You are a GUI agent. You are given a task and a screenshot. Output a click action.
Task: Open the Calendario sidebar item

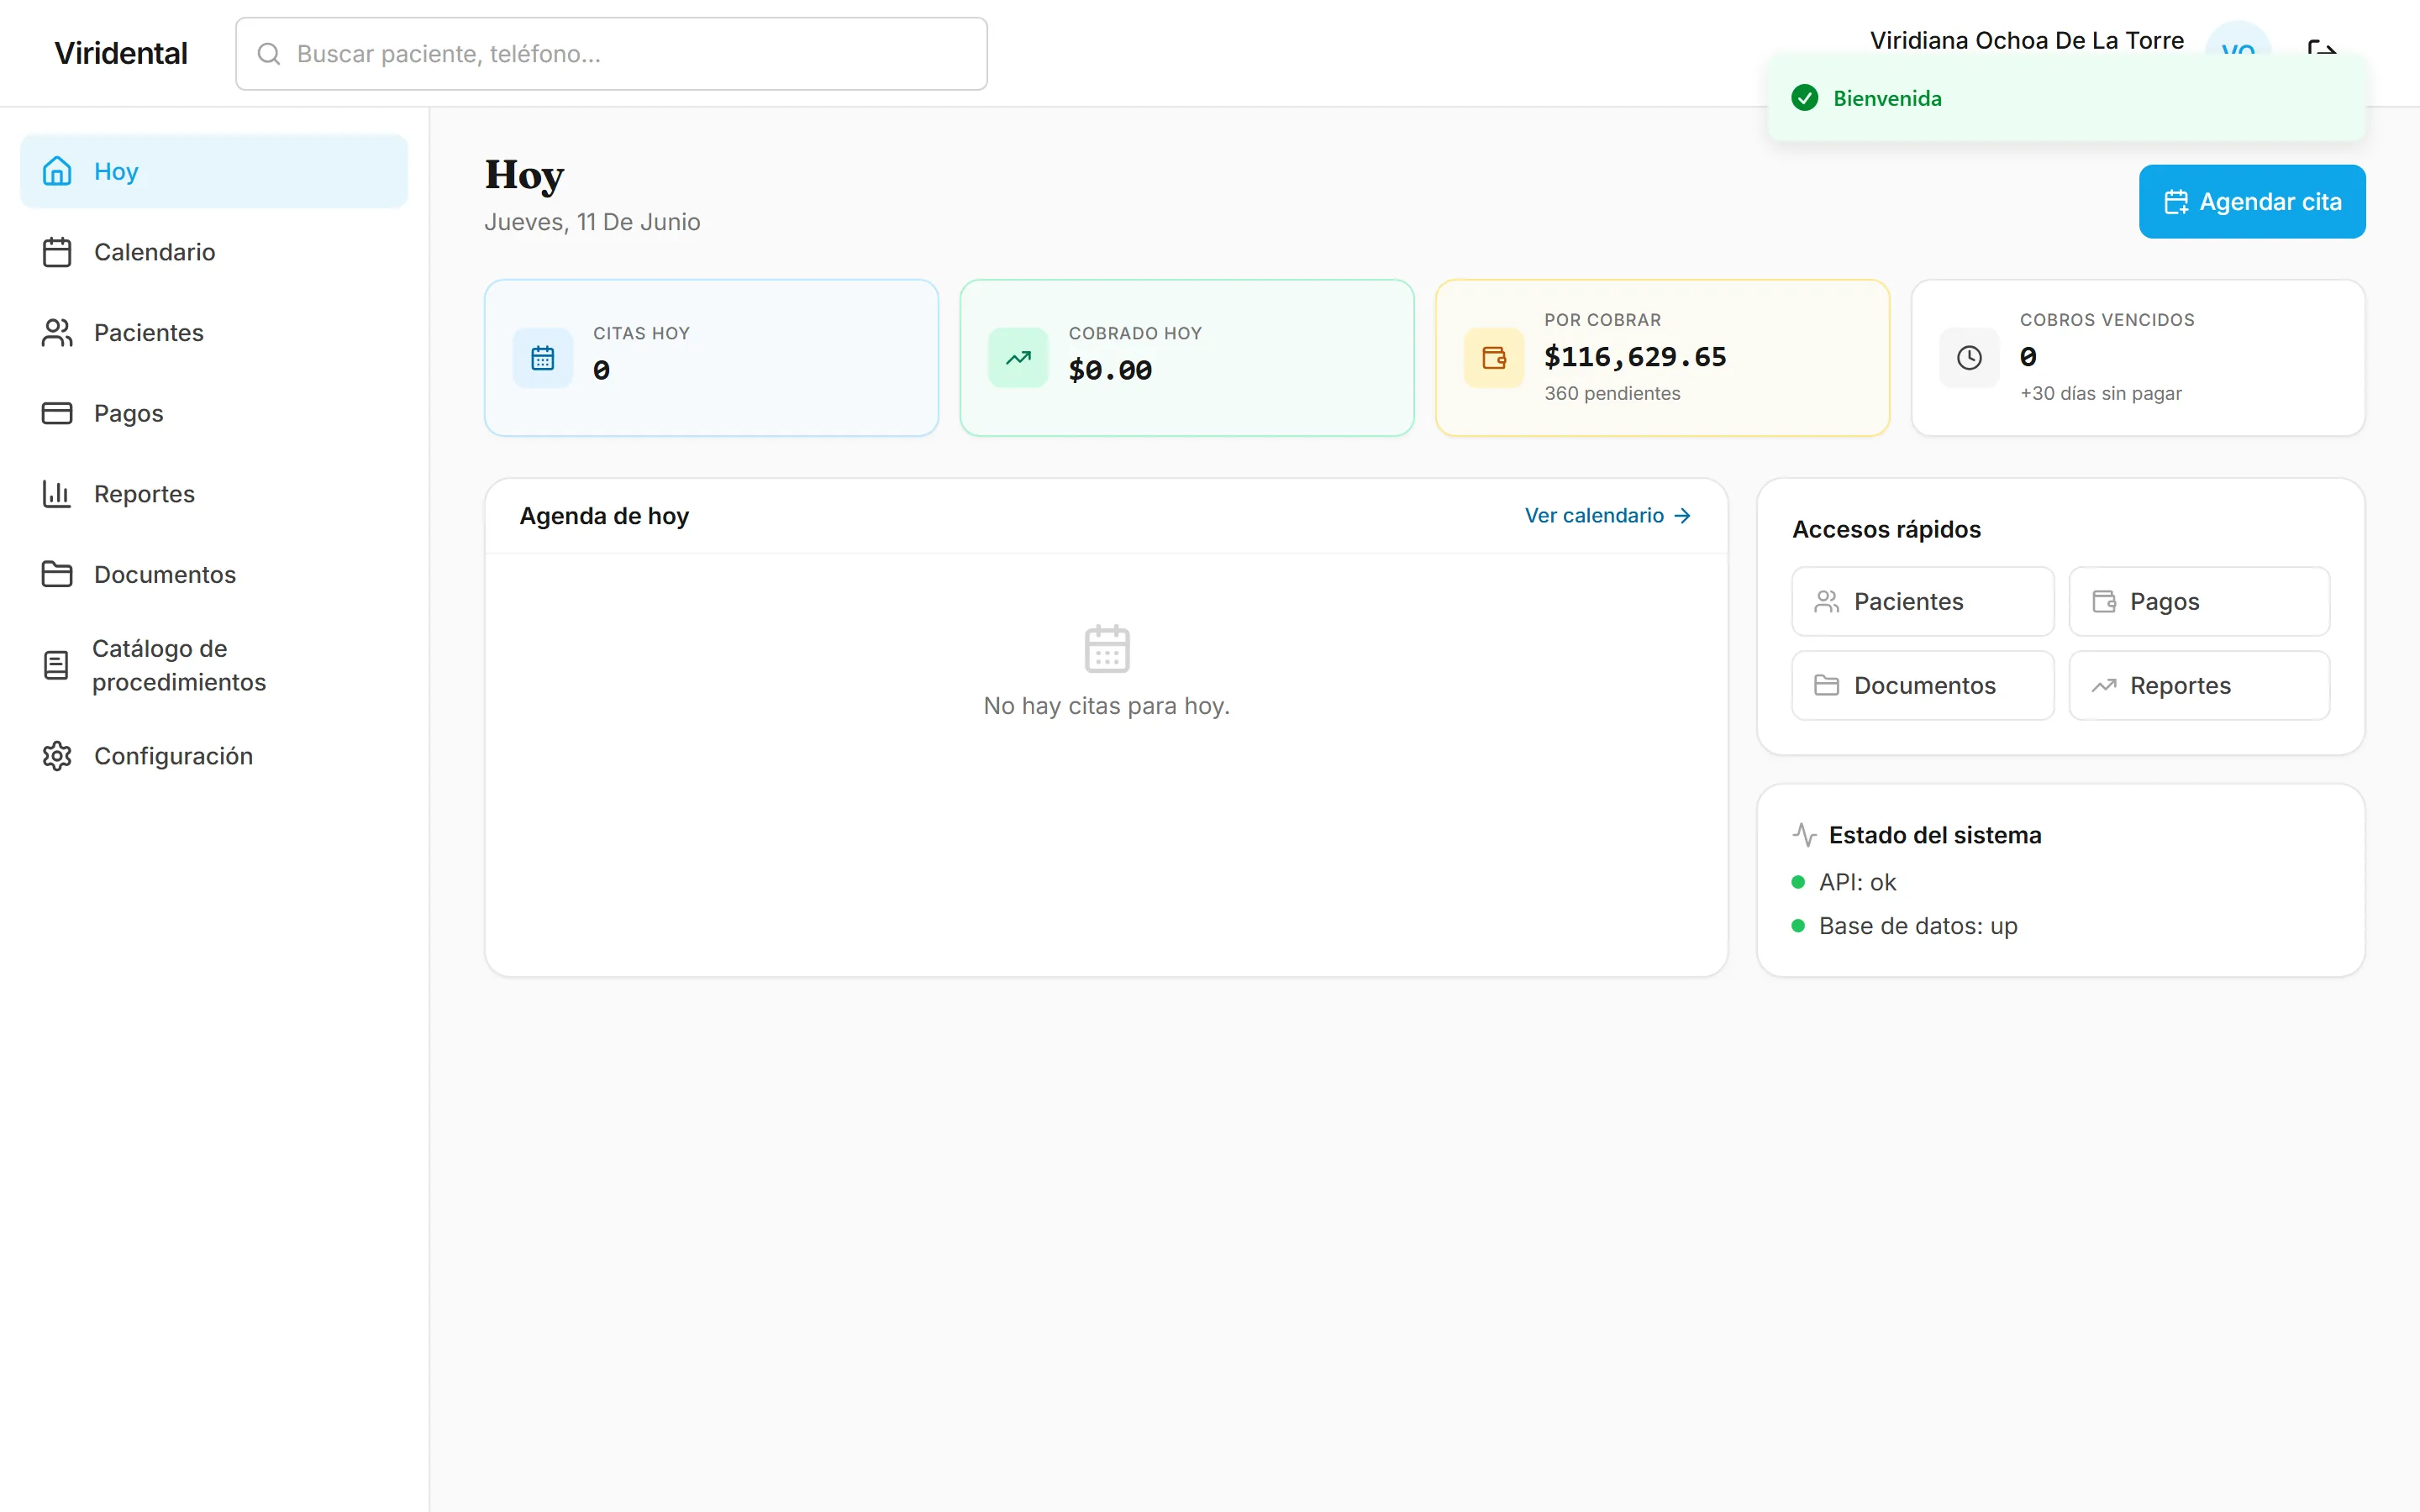pos(214,252)
